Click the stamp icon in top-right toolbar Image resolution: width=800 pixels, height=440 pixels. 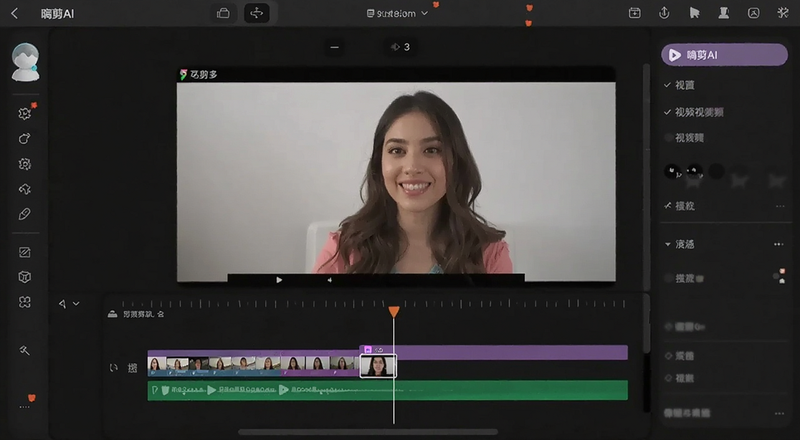click(723, 13)
